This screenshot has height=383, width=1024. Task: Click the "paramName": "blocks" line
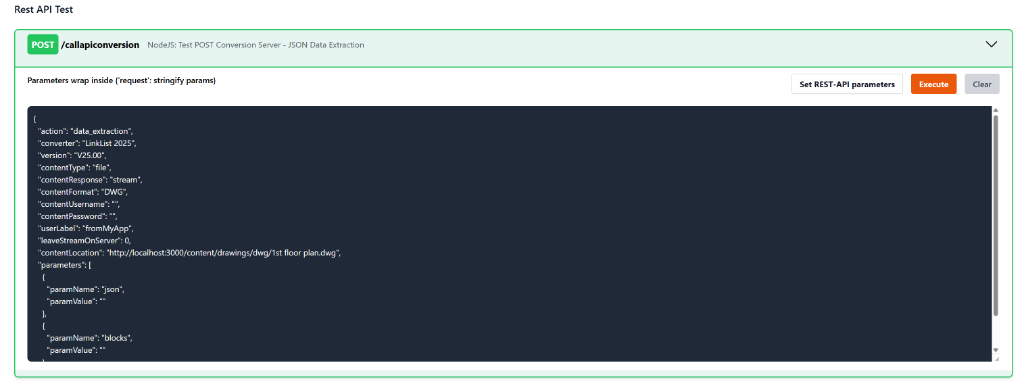point(89,338)
